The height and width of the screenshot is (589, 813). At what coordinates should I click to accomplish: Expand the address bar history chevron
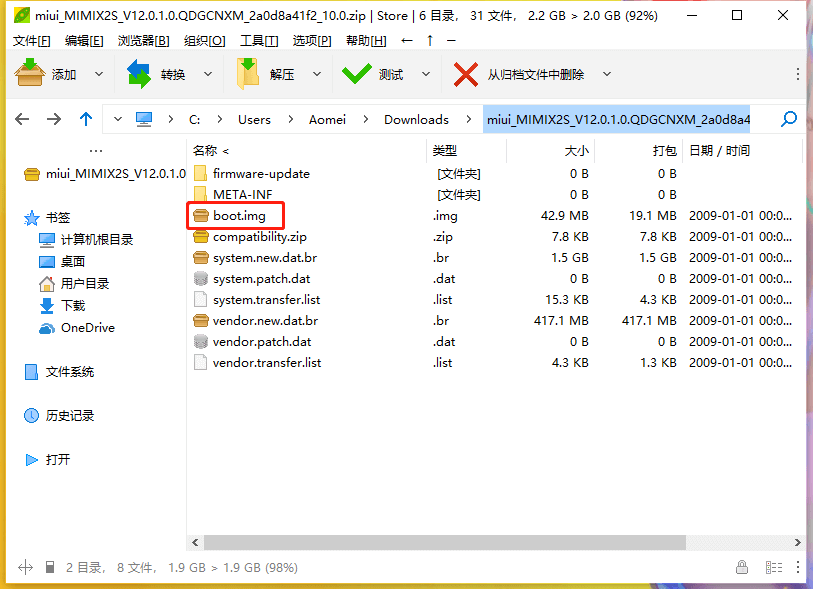[x=118, y=119]
